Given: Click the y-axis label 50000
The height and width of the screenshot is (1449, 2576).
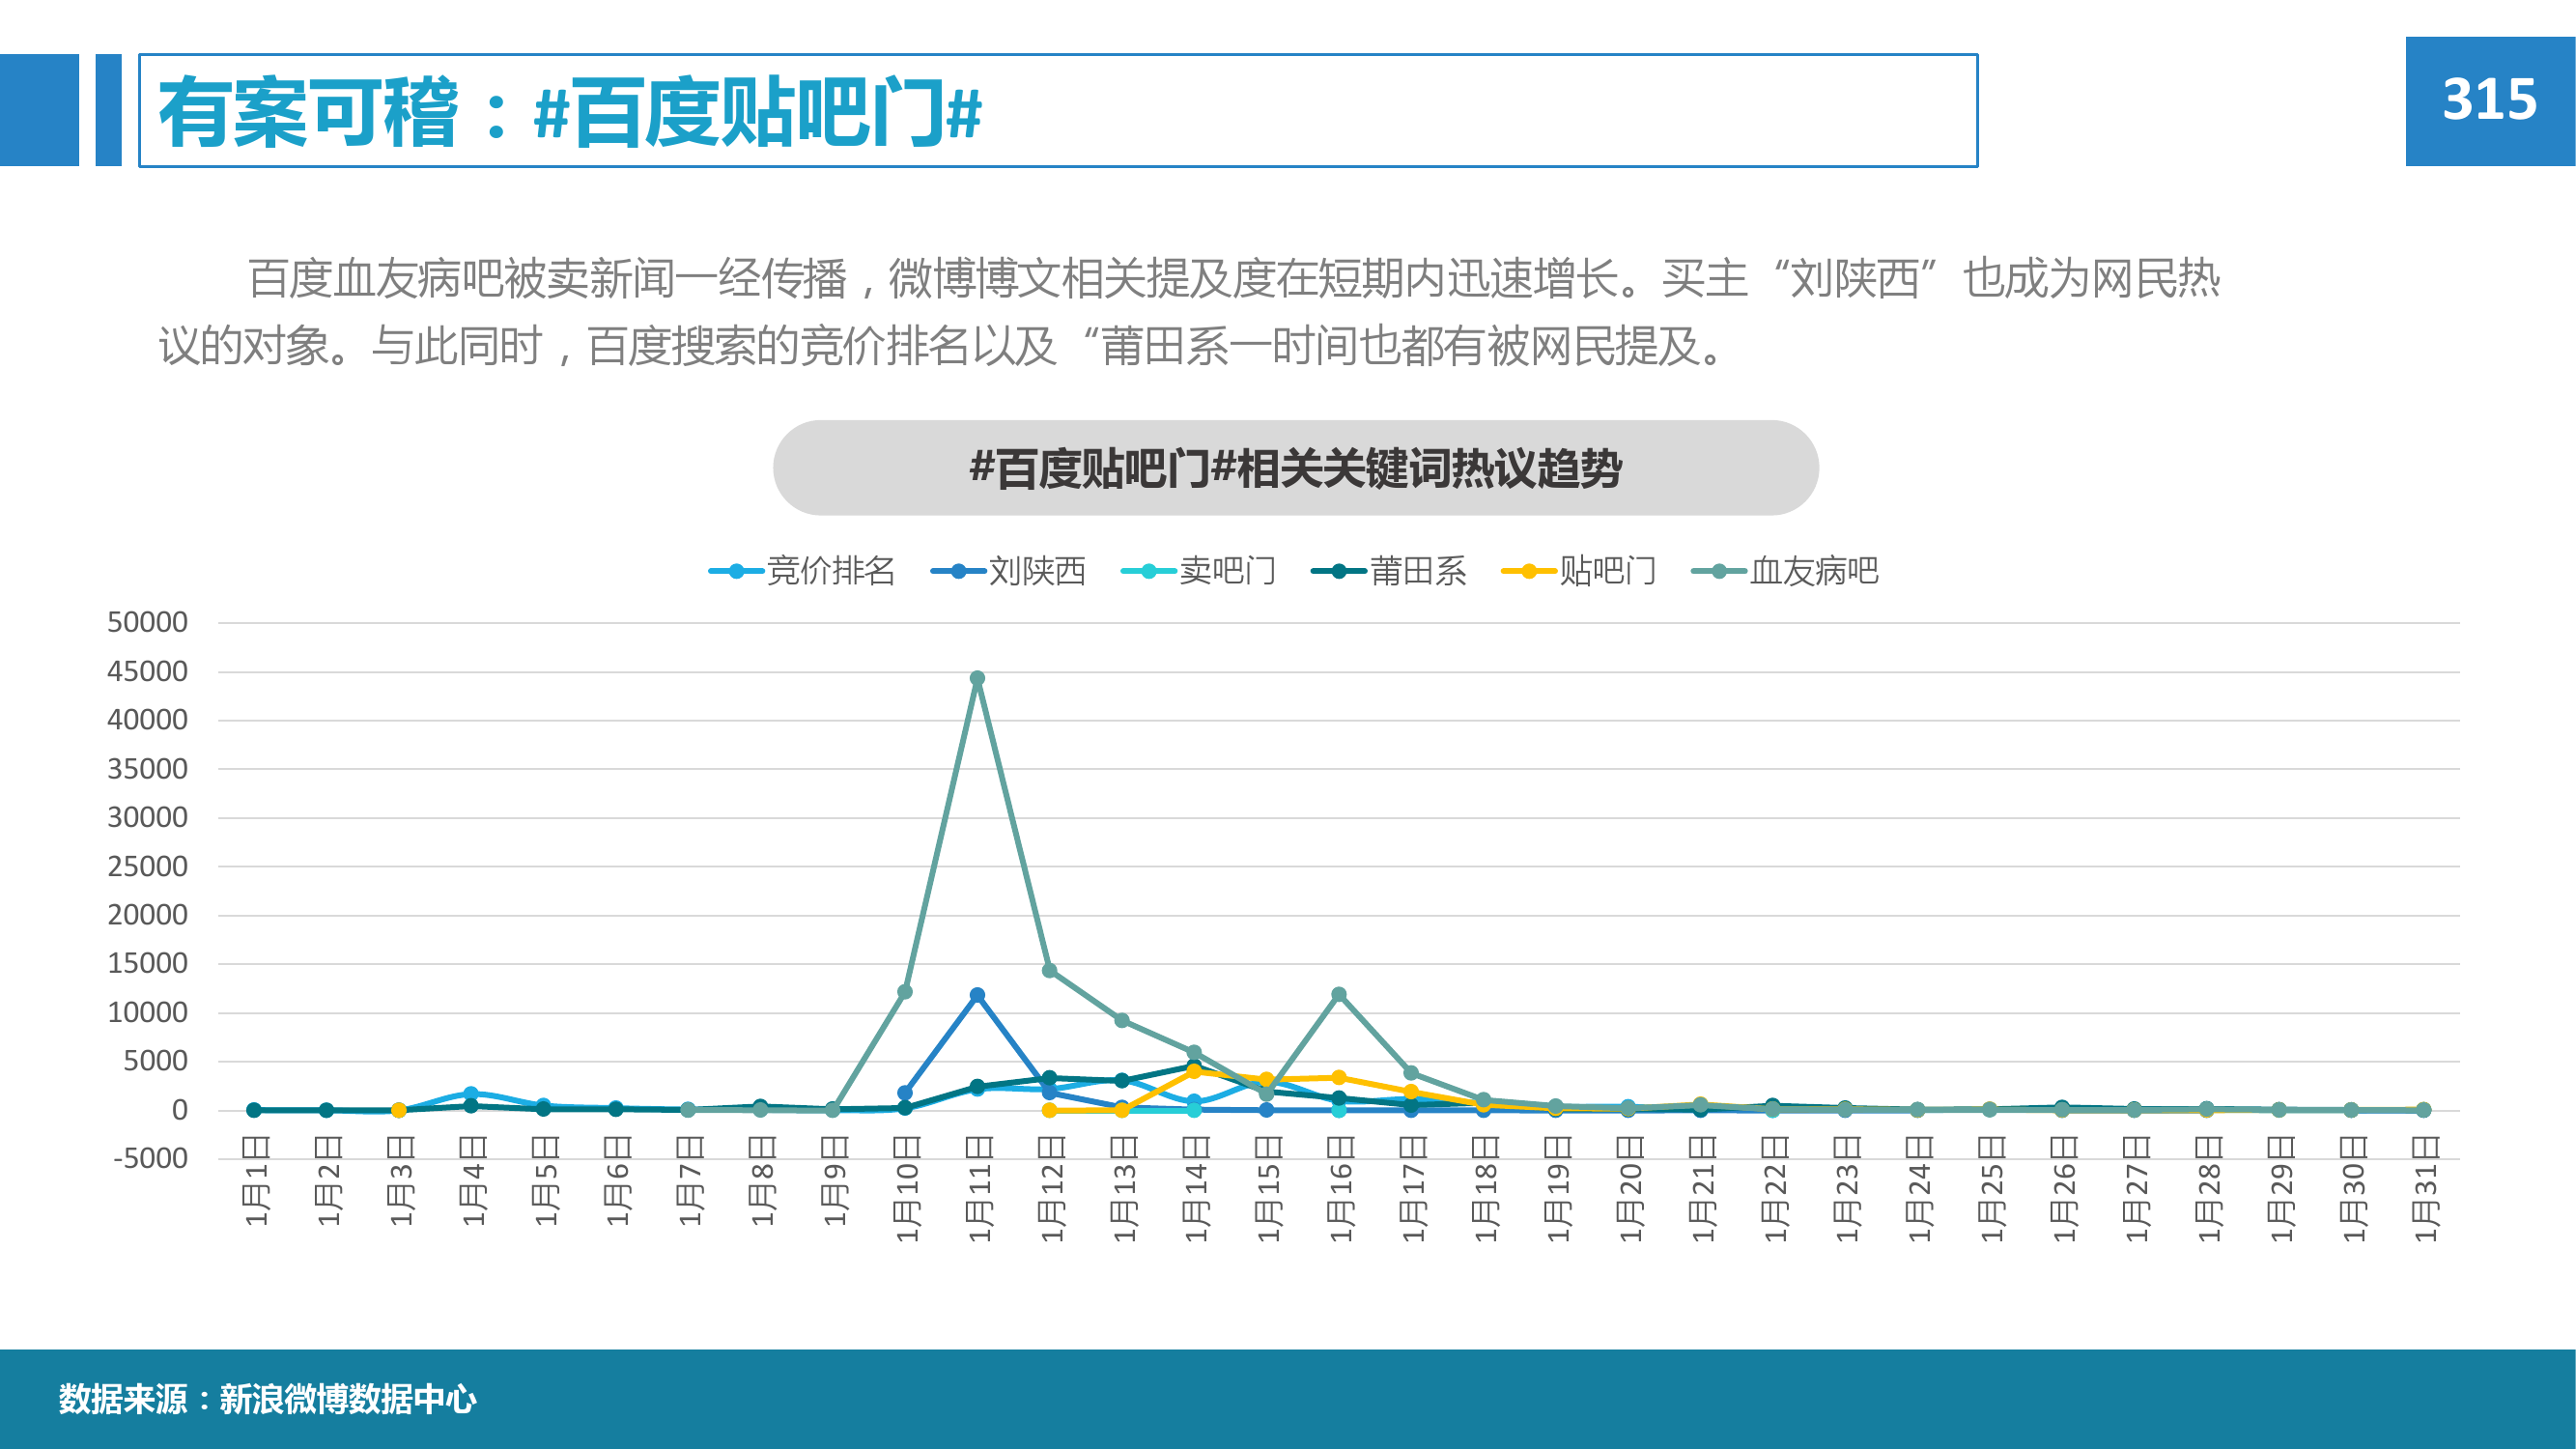Looking at the screenshot, I should (147, 622).
